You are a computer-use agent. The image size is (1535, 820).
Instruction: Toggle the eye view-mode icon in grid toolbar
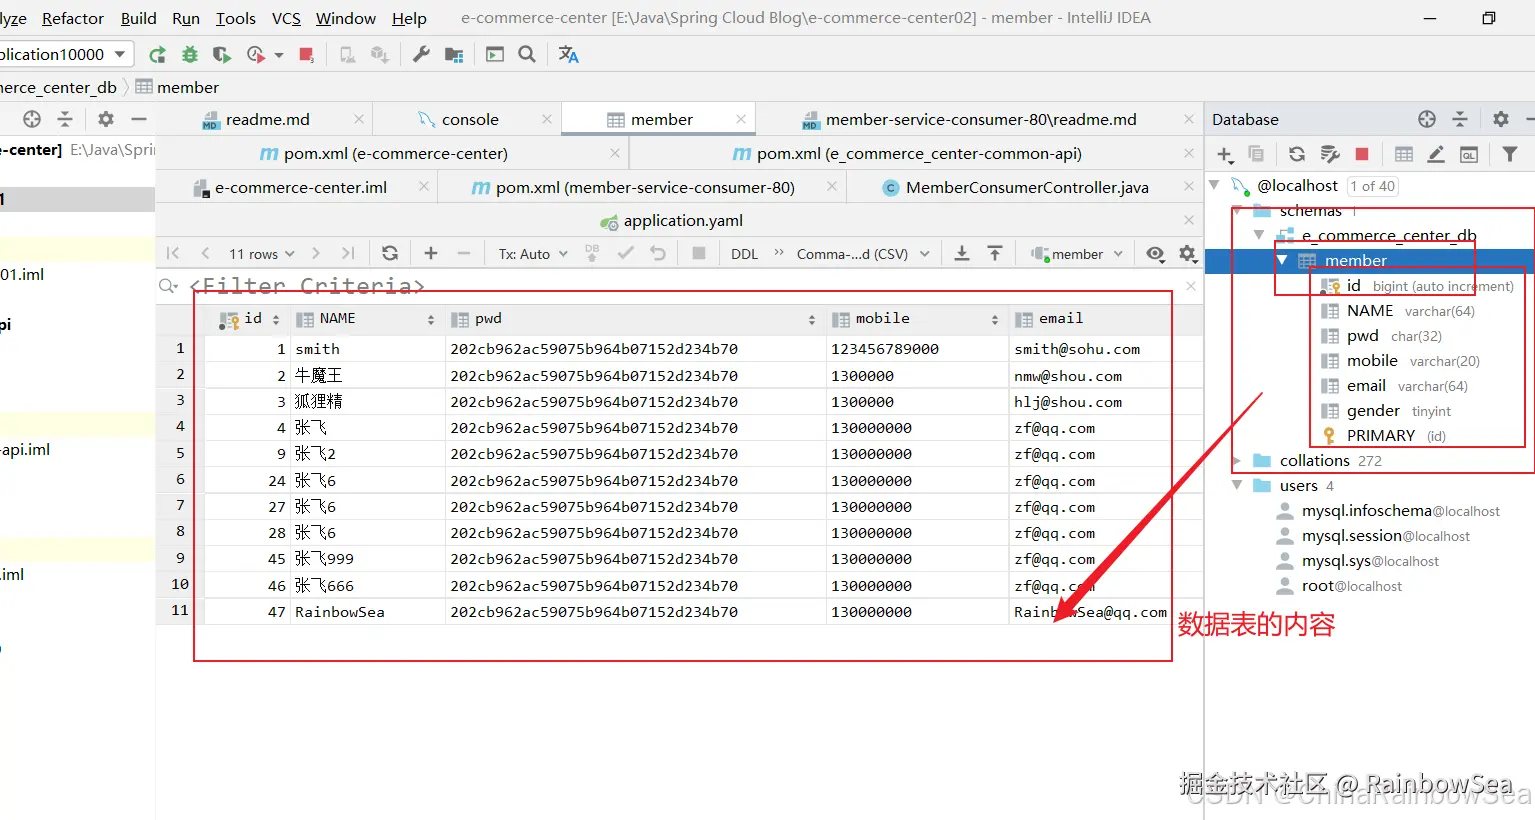1155,253
